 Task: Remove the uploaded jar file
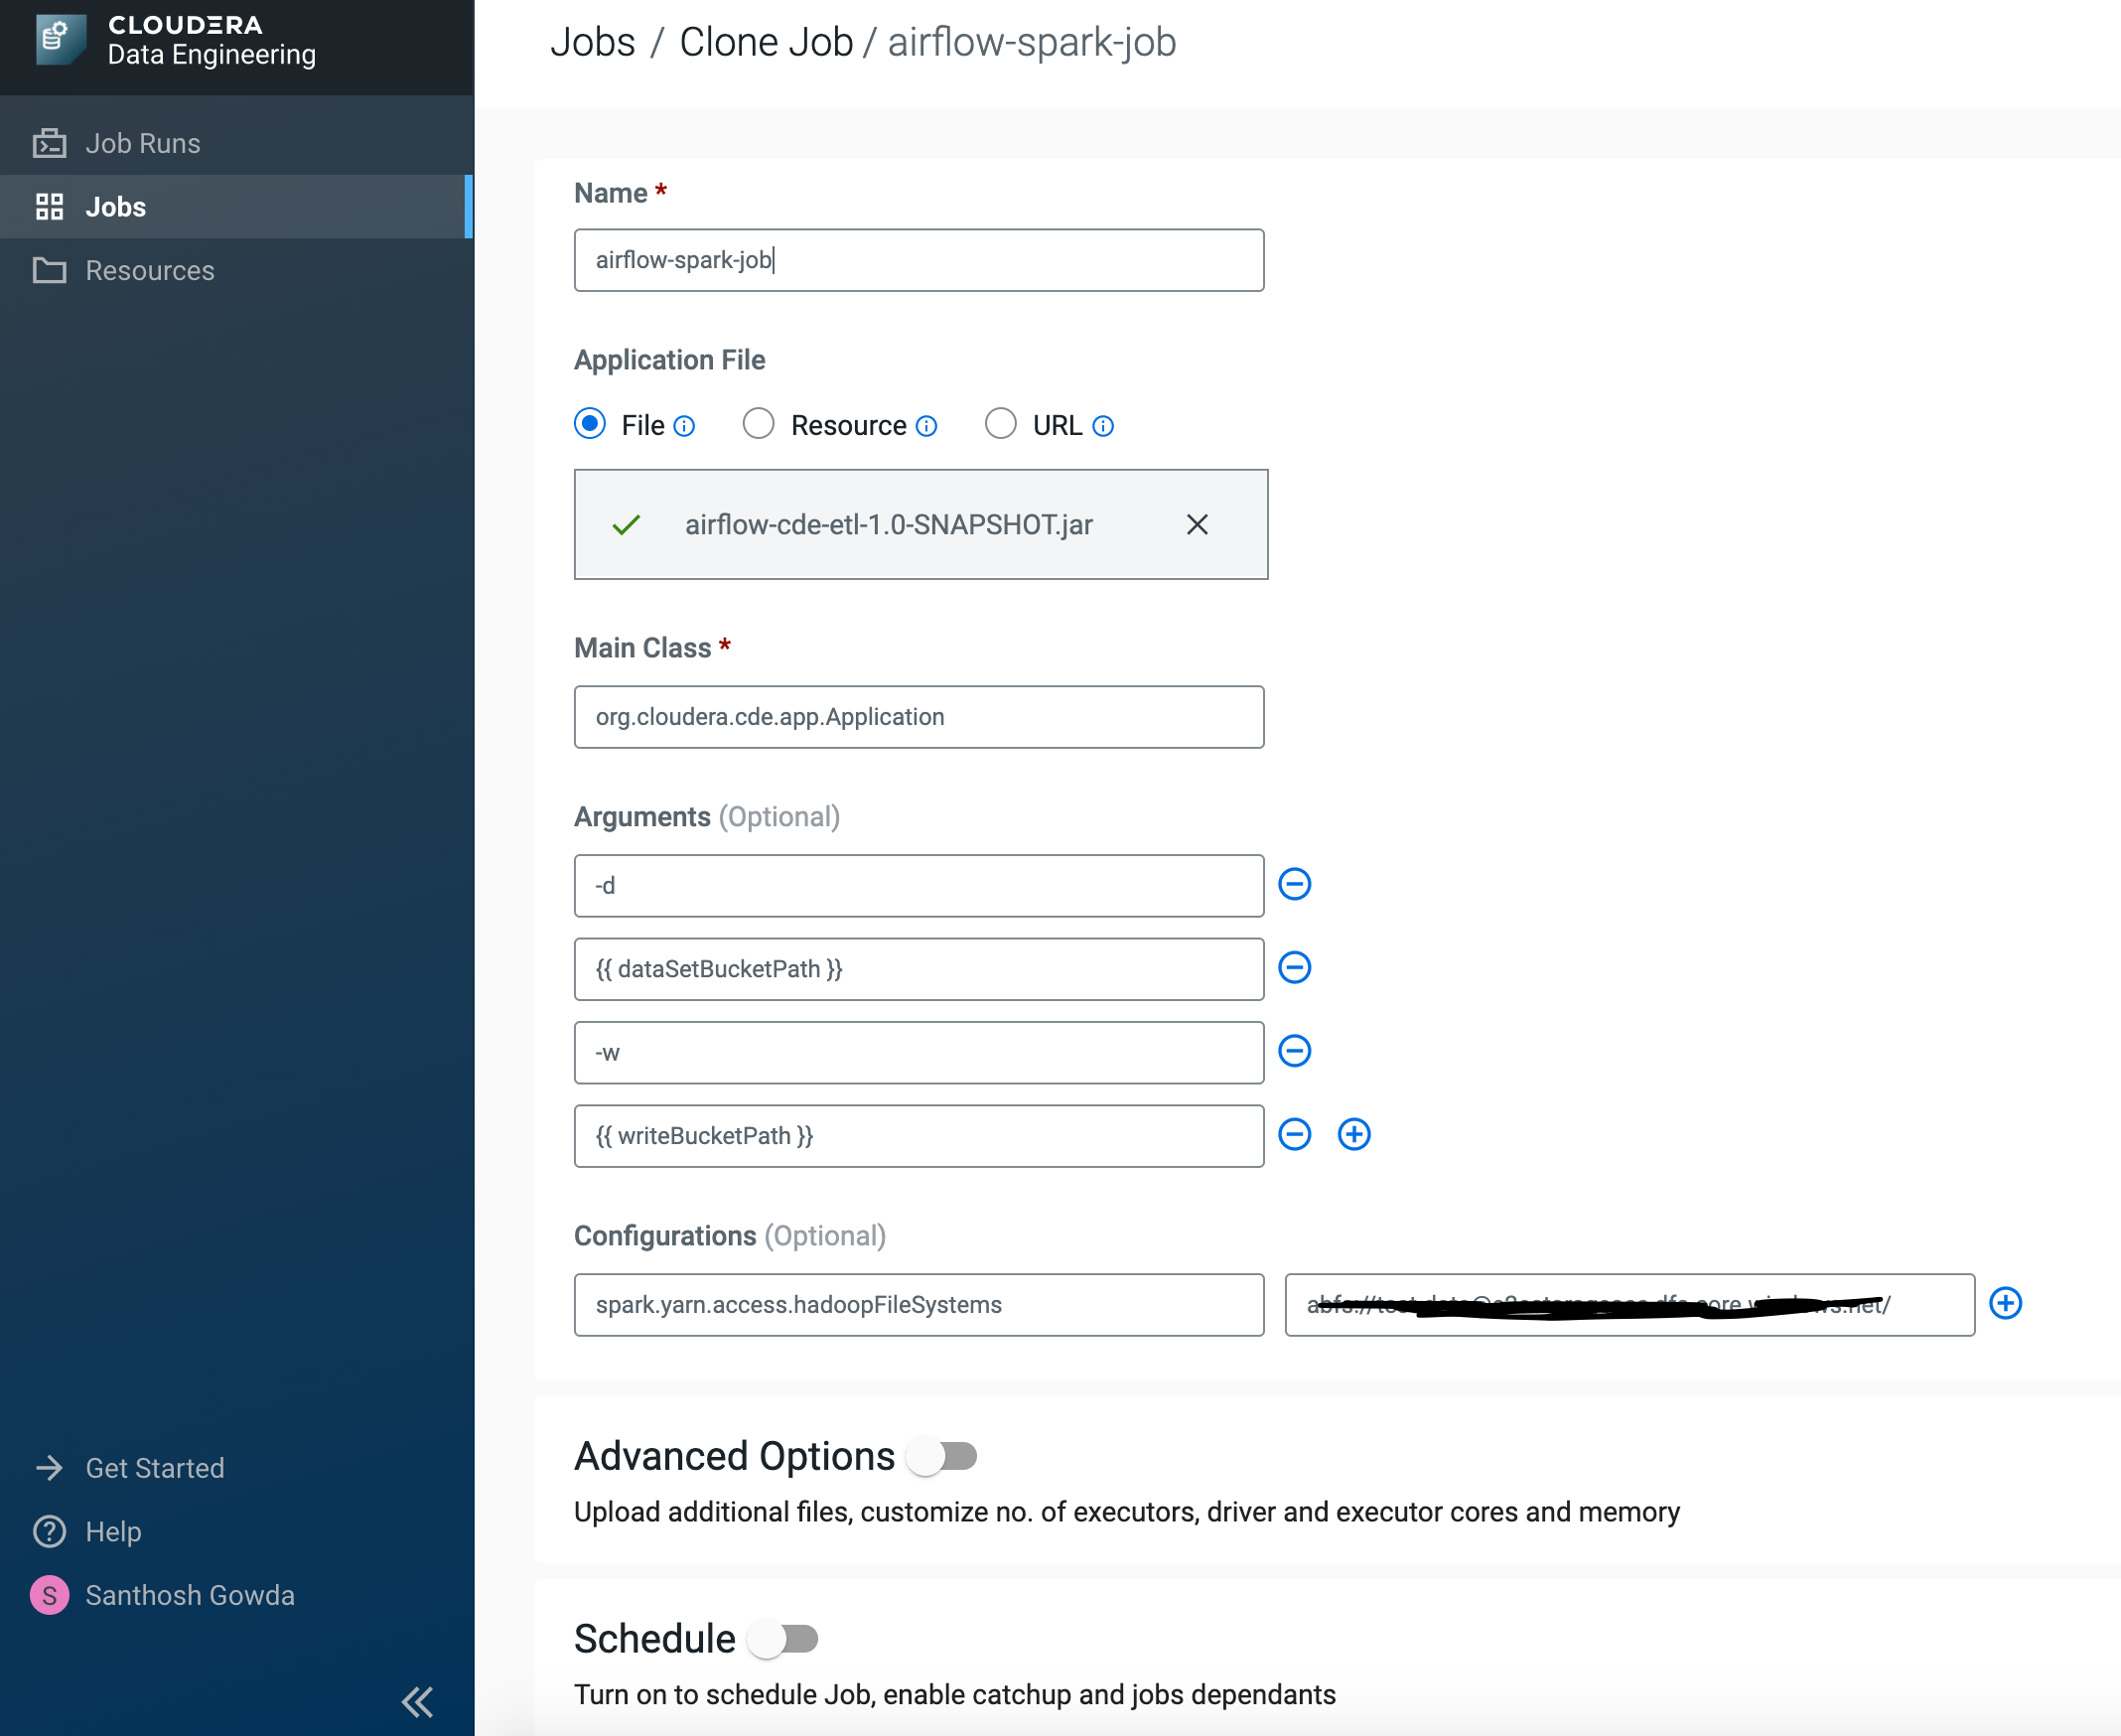[x=1196, y=524]
